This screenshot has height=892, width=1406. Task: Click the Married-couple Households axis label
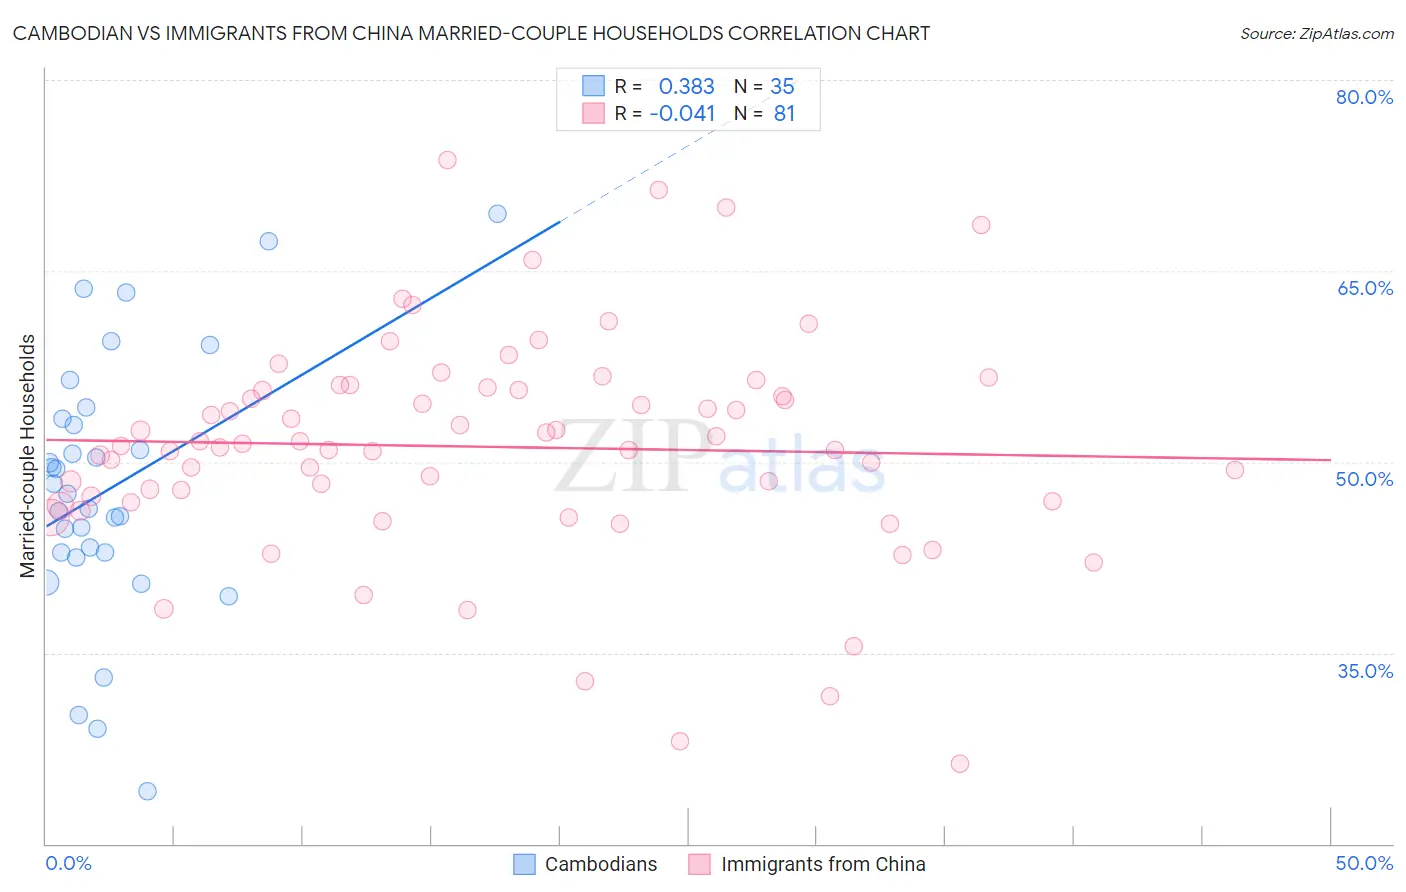[x=28, y=455]
